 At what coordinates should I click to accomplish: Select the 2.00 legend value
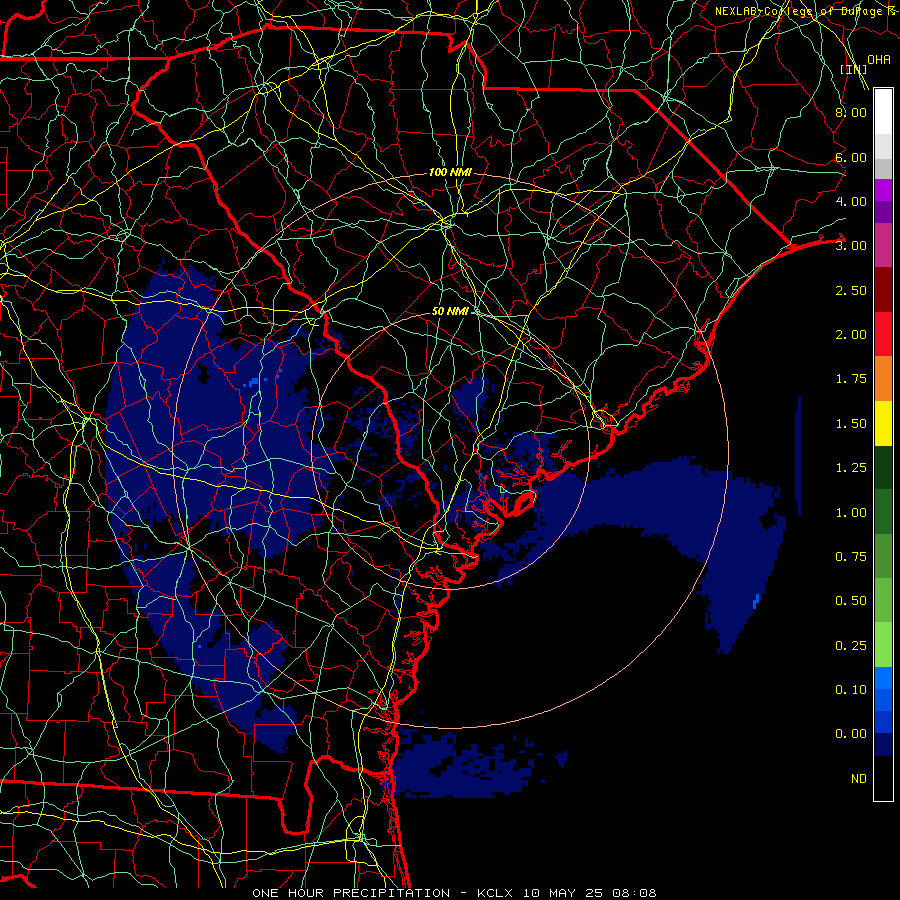tap(851, 335)
